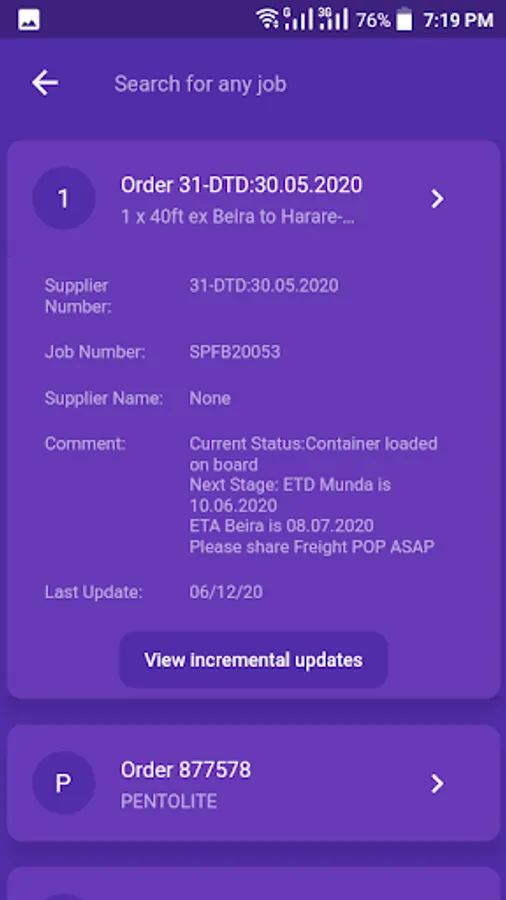Viewport: 506px width, 900px height.
Task: Click the View incremental updates button
Action: point(254,660)
